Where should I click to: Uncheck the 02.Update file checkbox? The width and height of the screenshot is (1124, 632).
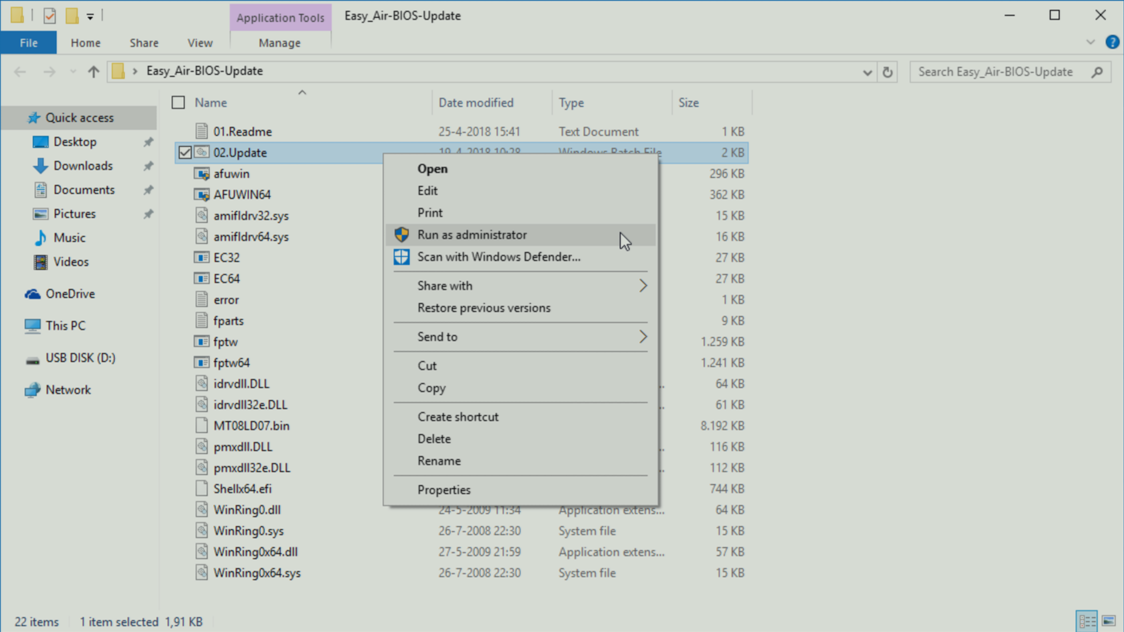tap(185, 153)
